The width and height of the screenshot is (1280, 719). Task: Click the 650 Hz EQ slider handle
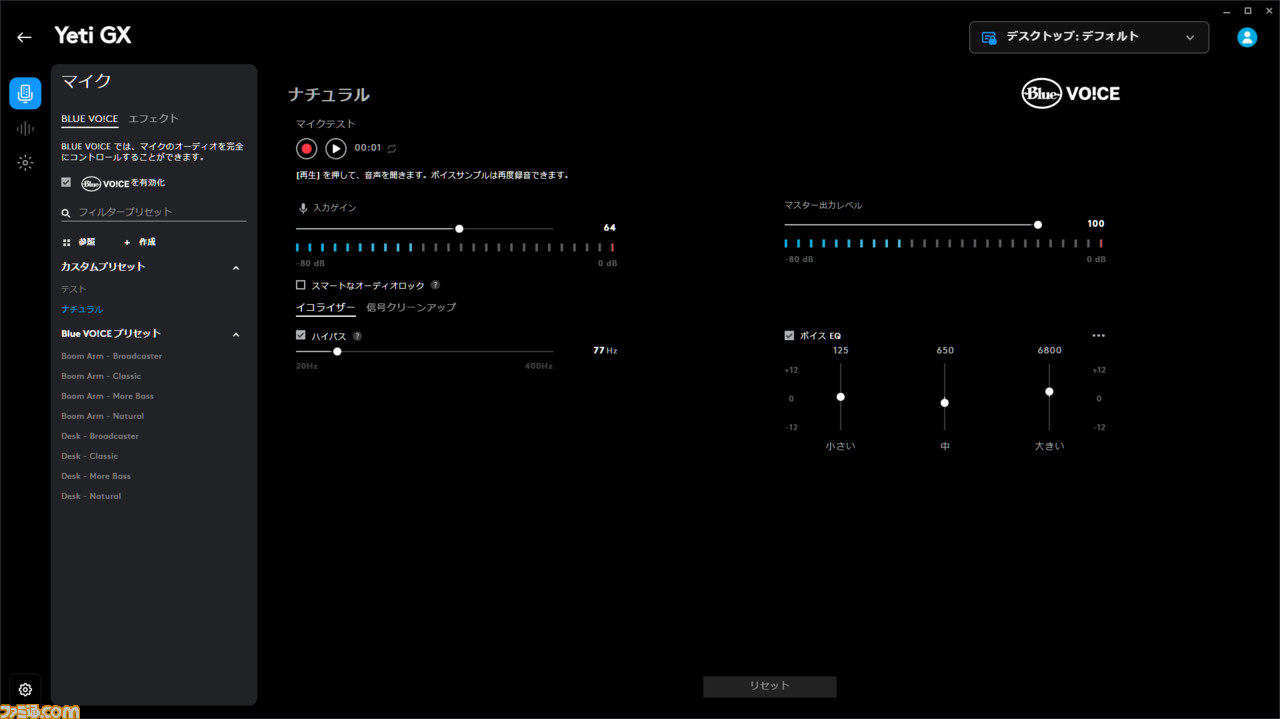tap(945, 403)
